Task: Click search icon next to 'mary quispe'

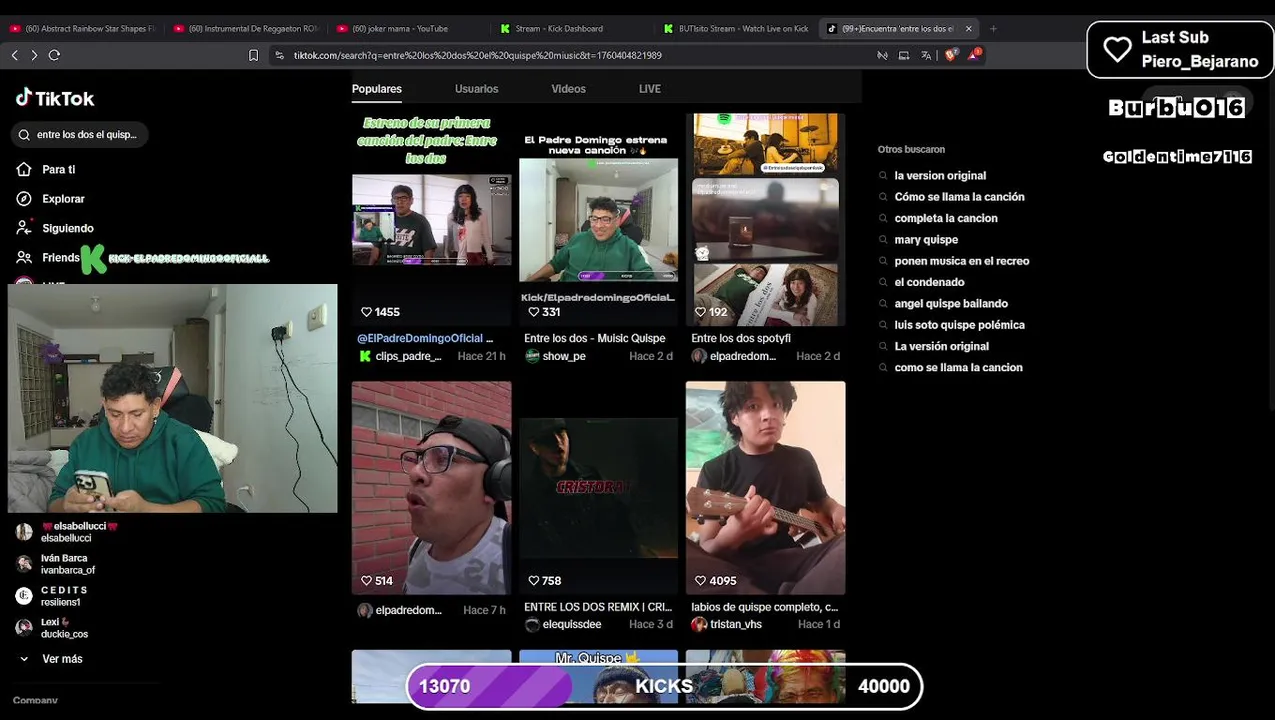Action: [883, 240]
